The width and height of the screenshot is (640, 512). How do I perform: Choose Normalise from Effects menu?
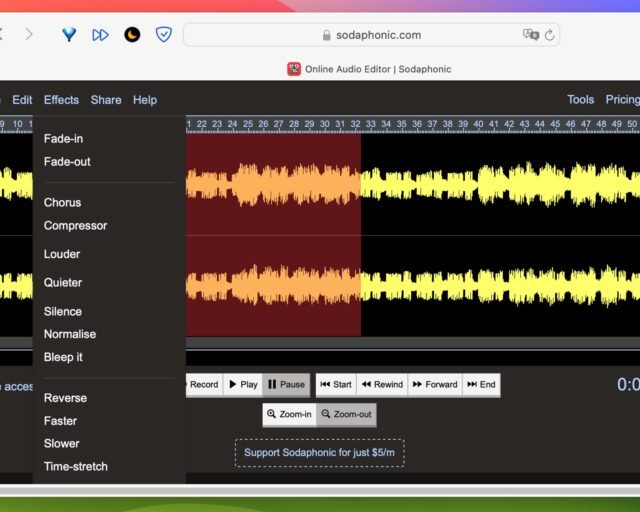click(x=70, y=334)
